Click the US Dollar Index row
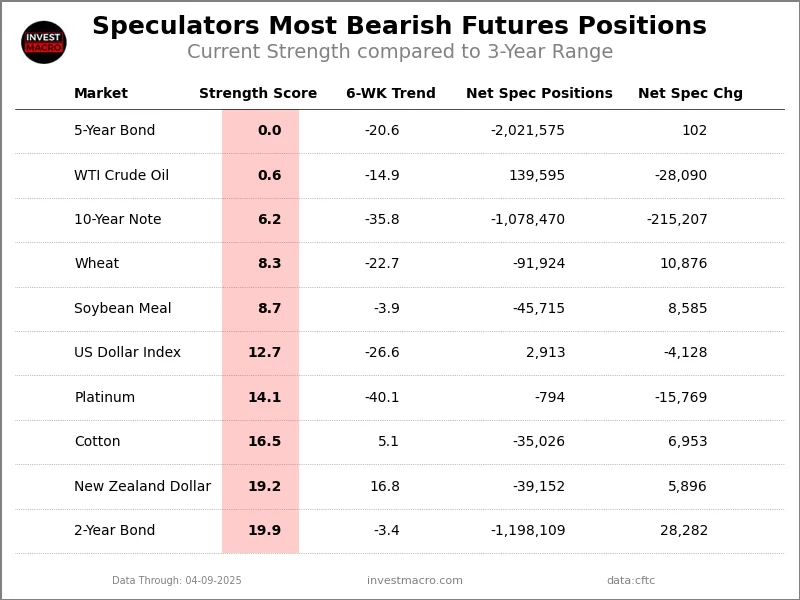This screenshot has width=800, height=600. (x=128, y=353)
